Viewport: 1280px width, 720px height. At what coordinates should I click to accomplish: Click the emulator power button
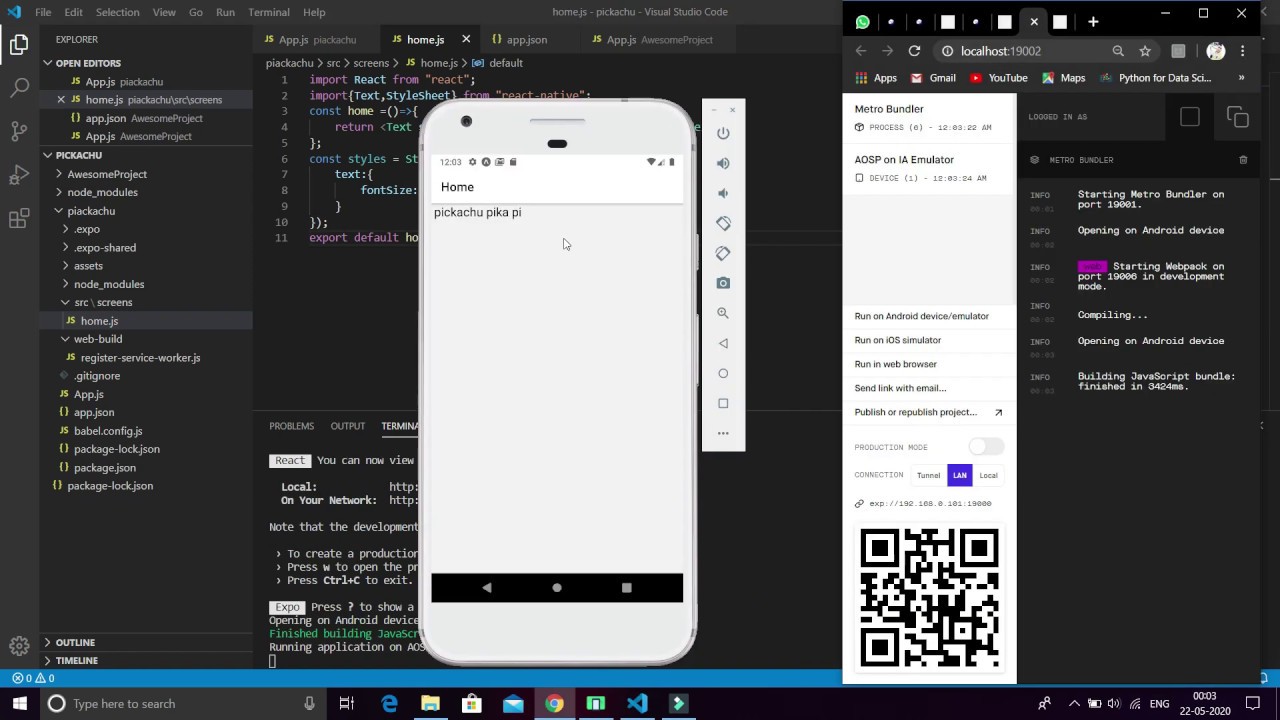[723, 133]
